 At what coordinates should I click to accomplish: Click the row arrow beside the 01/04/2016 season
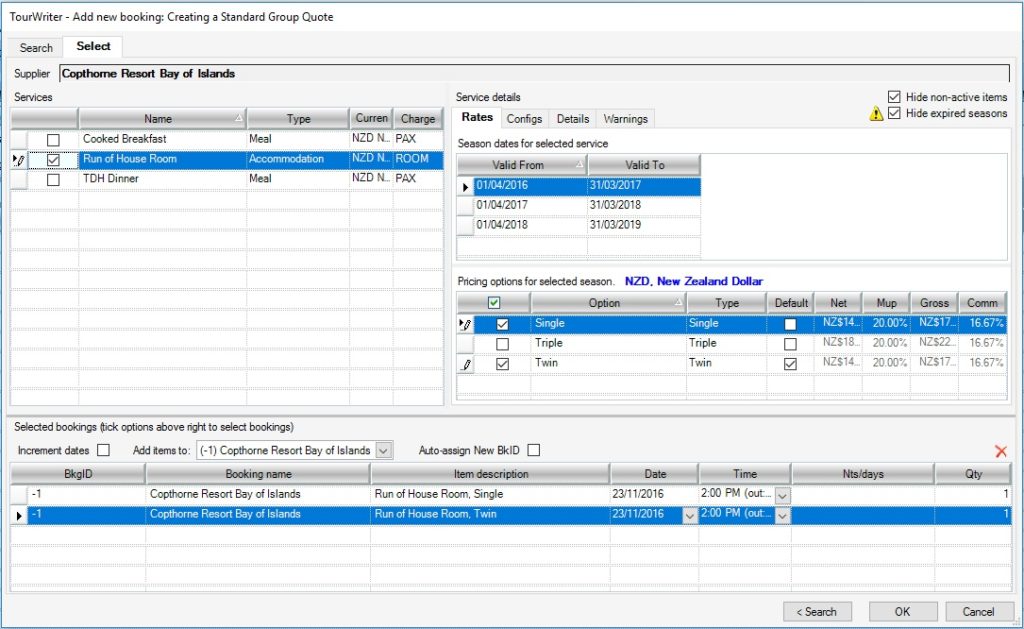(x=465, y=186)
